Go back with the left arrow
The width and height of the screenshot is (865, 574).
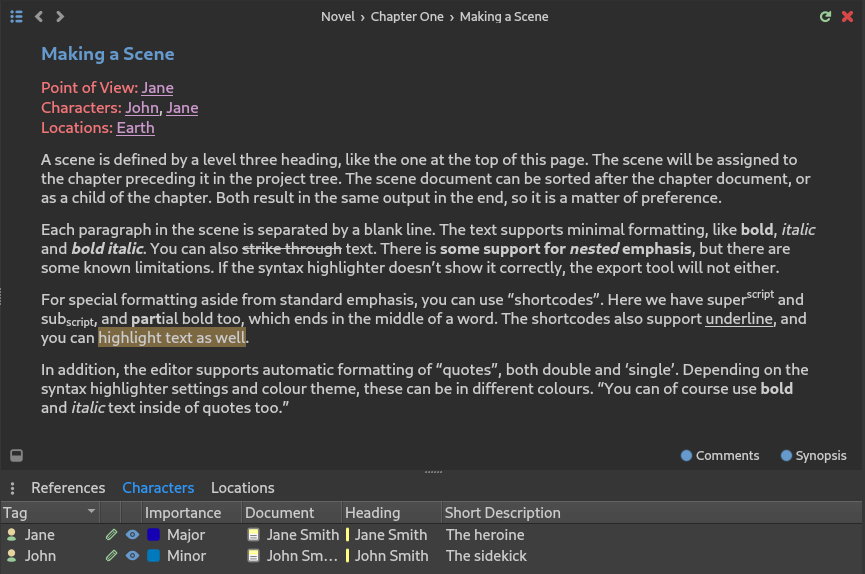pyautogui.click(x=39, y=17)
